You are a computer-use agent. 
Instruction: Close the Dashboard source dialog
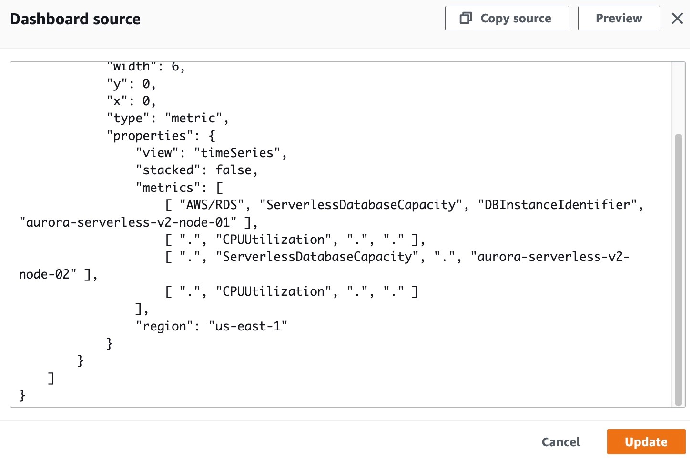pyautogui.click(x=666, y=18)
